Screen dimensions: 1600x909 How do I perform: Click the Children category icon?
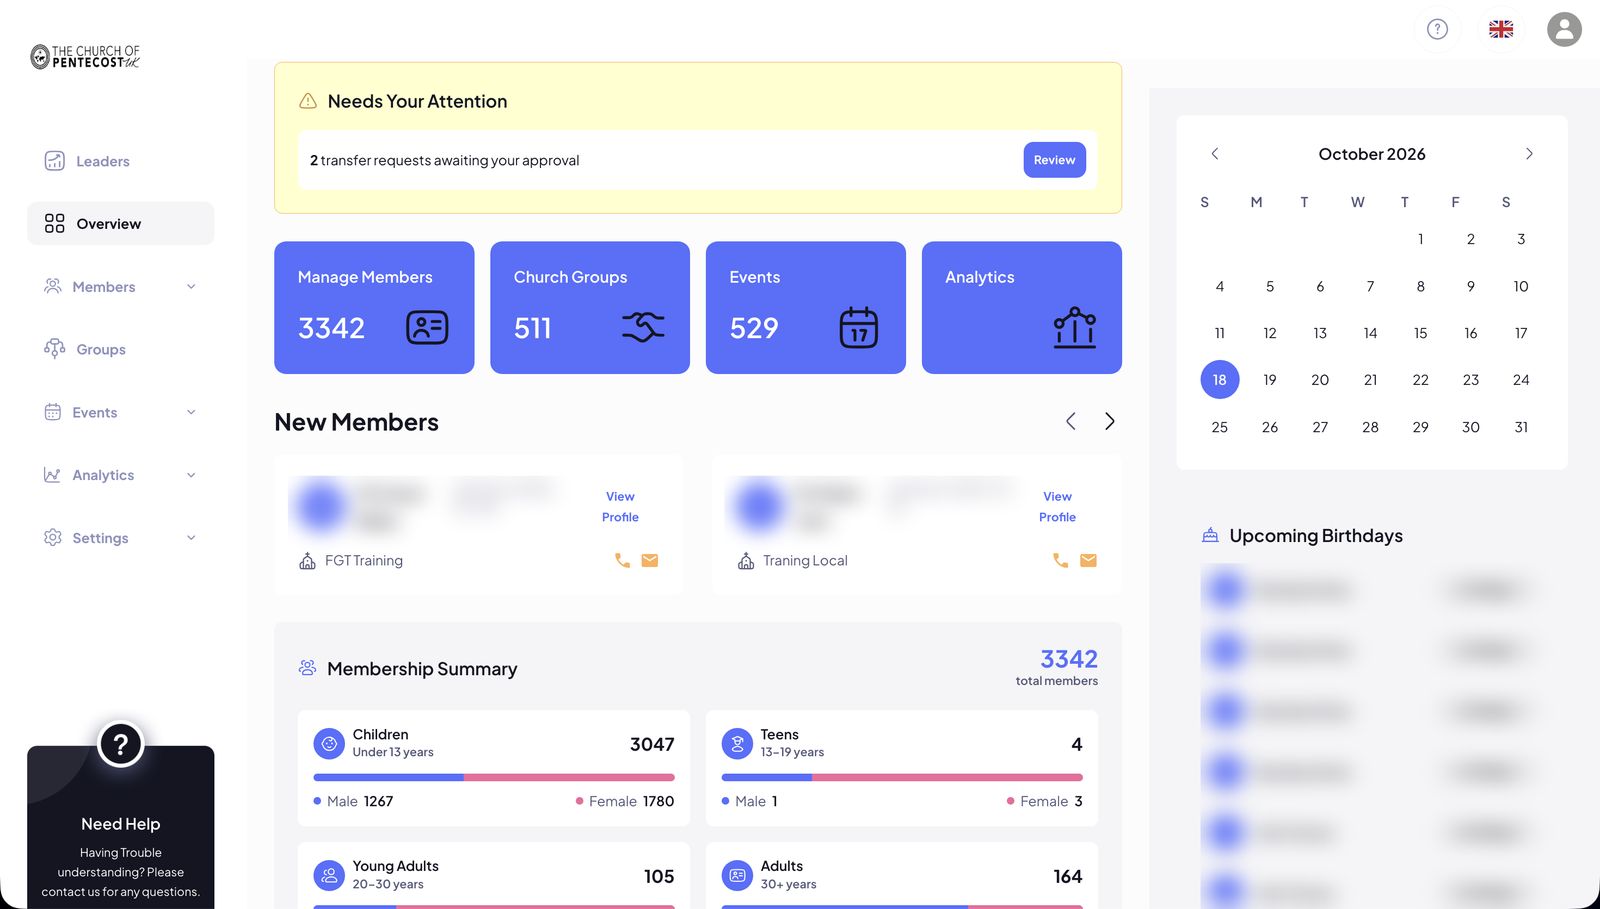329,743
